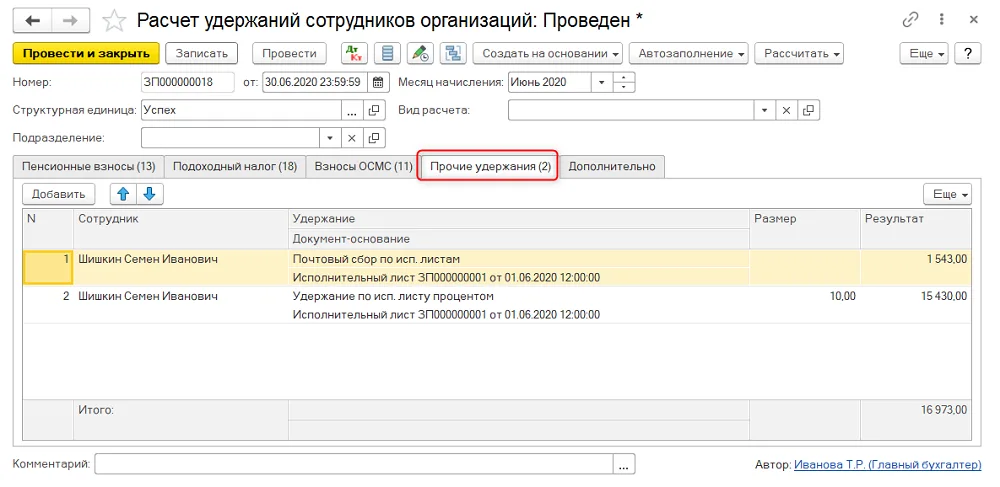Click the Результат column header
The height and width of the screenshot is (487, 1000).
(x=916, y=228)
